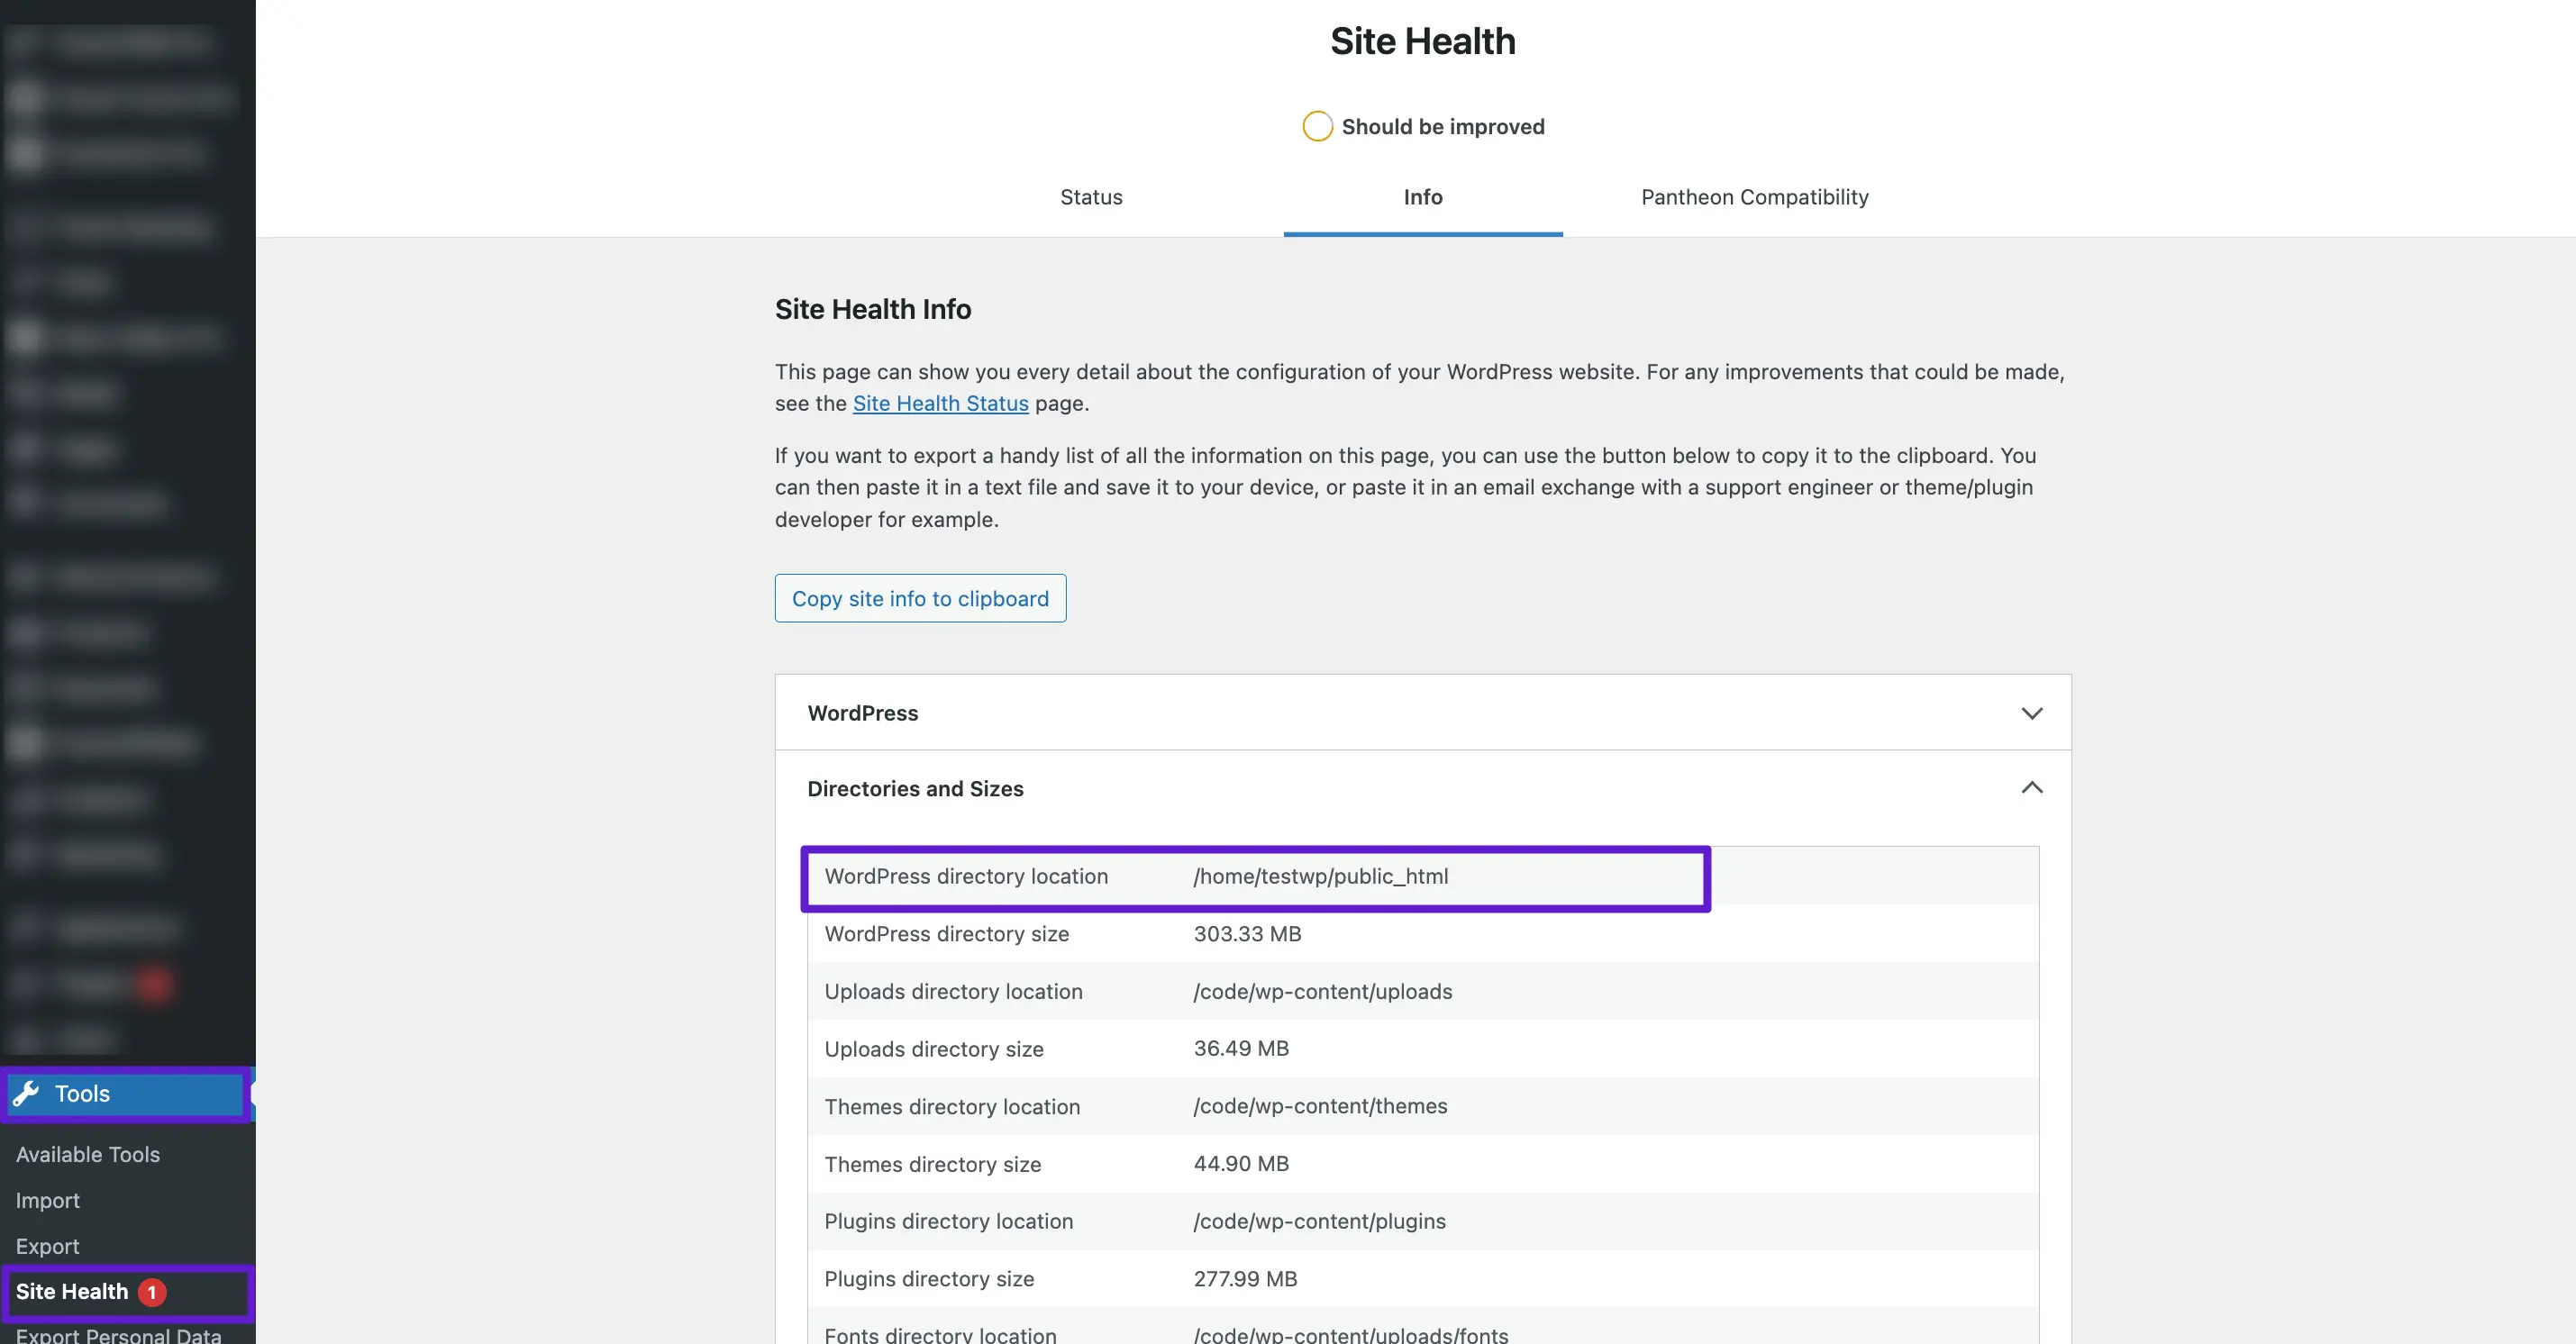
Task: Click the Themes directory location label
Action: (952, 1107)
